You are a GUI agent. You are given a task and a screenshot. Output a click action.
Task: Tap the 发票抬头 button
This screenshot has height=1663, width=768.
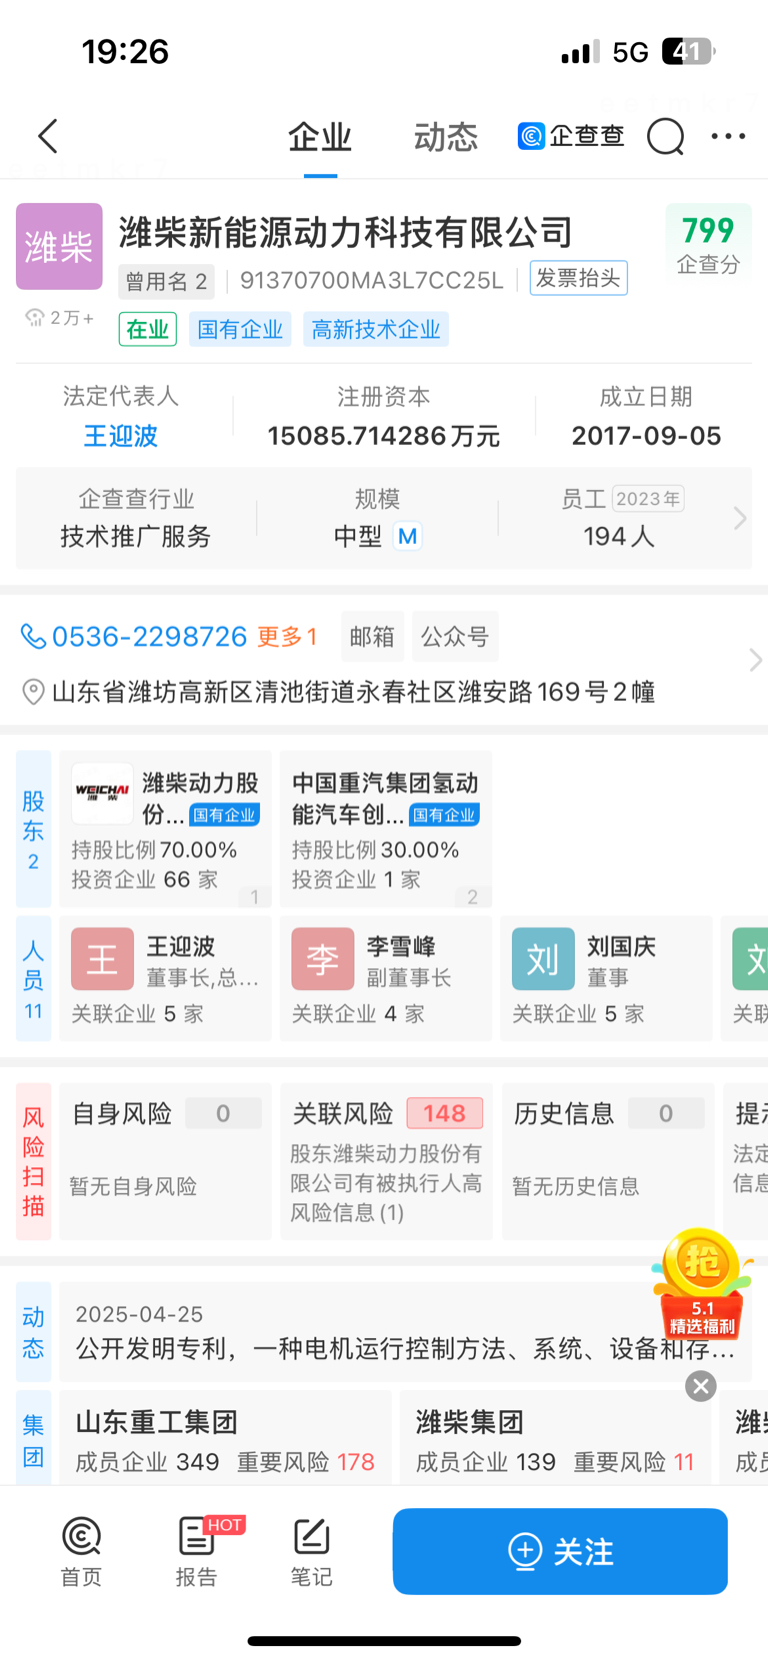tap(578, 278)
